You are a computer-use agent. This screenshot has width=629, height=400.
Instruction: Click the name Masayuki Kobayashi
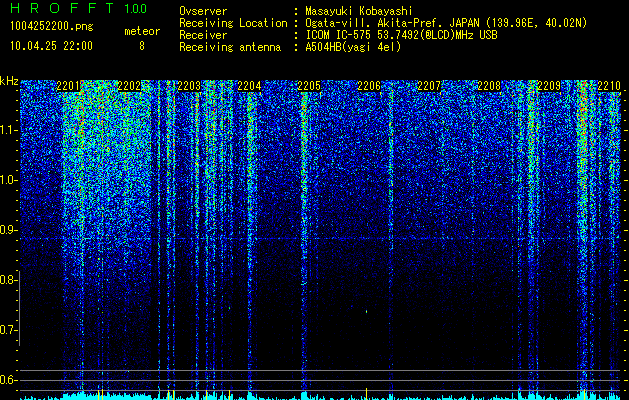359,11
